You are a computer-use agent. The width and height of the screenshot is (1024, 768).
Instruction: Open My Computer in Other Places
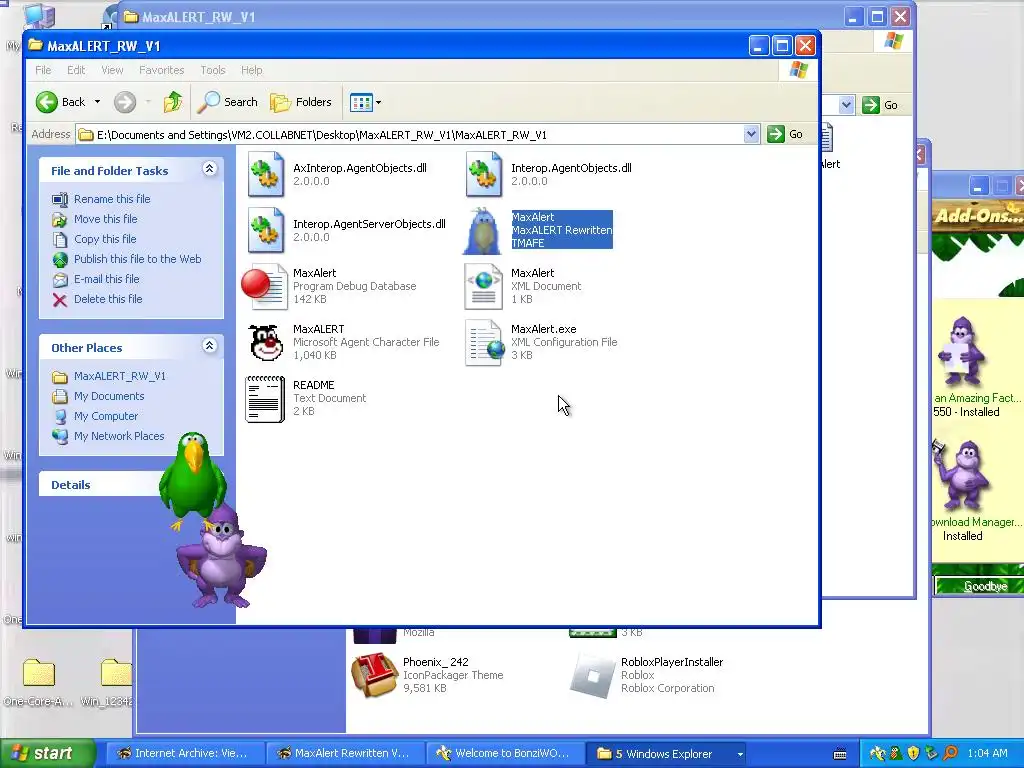tap(106, 416)
